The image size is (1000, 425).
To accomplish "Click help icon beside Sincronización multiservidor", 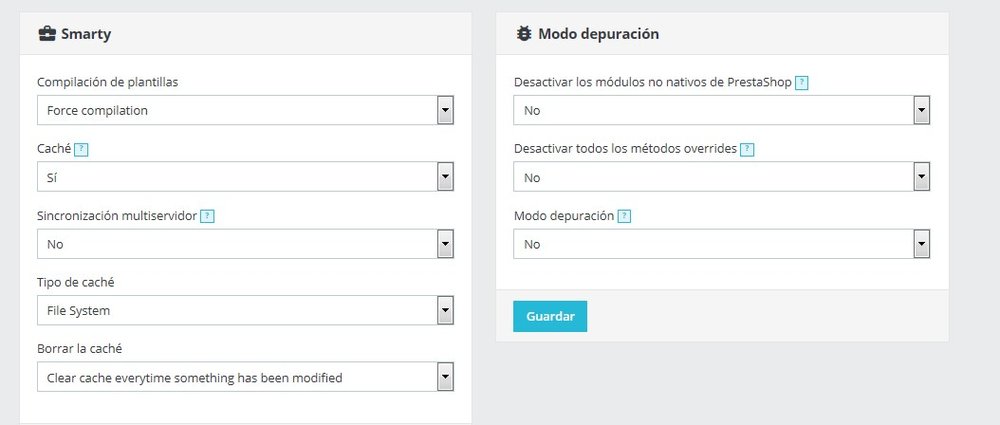I will click(x=207, y=216).
